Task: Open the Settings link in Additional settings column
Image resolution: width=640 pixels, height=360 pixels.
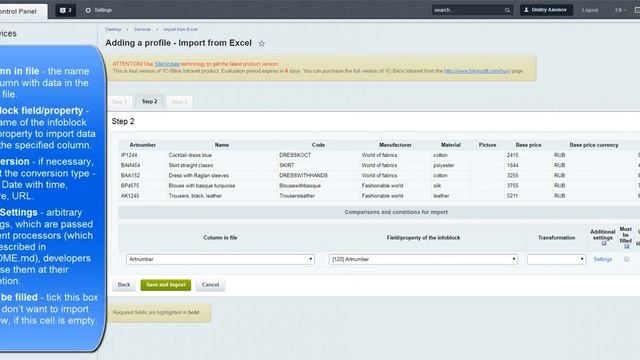Action: click(x=602, y=259)
